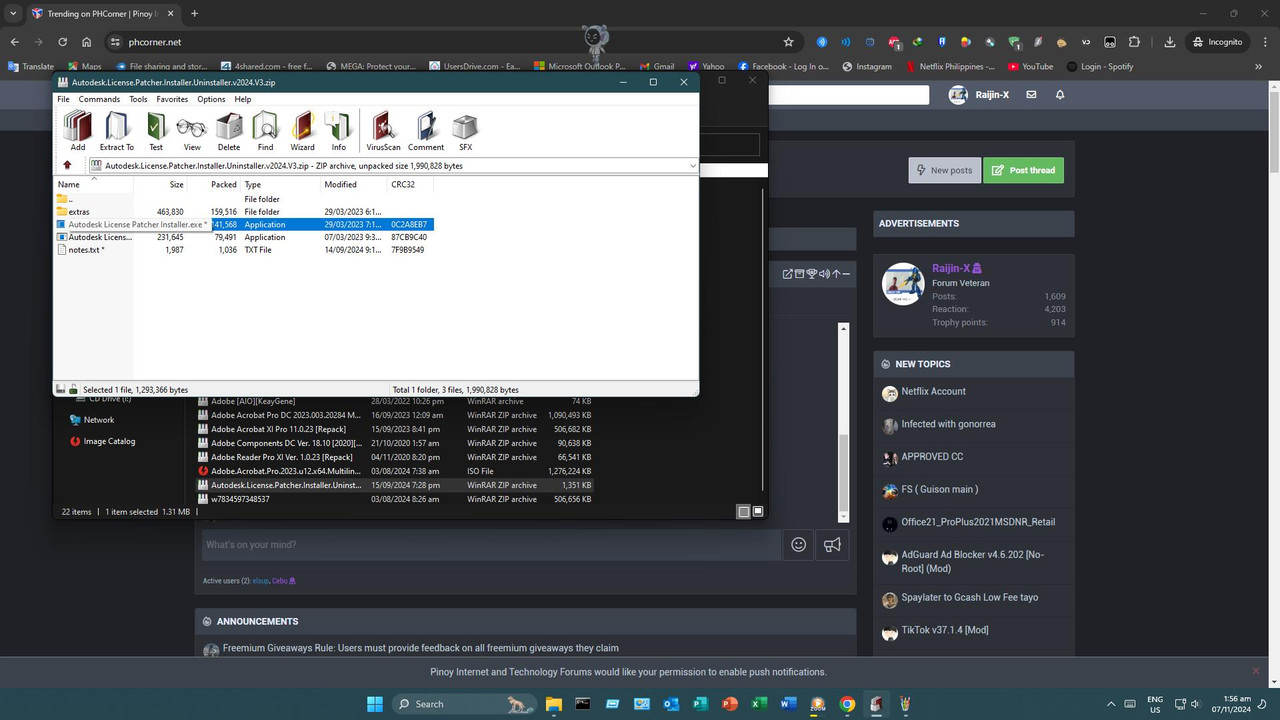Go up one folder with red arrow

[67, 165]
